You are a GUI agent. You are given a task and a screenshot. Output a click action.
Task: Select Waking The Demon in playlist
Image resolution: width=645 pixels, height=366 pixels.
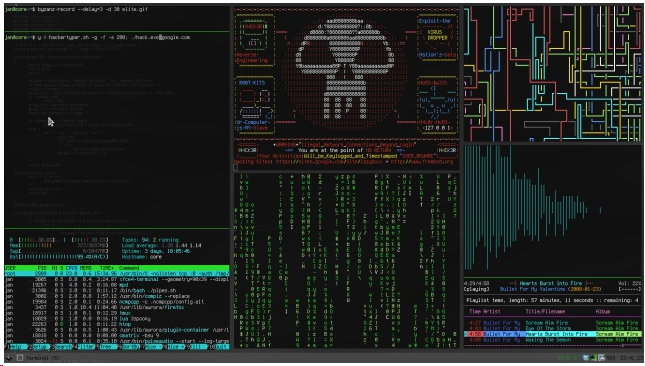(x=552, y=340)
